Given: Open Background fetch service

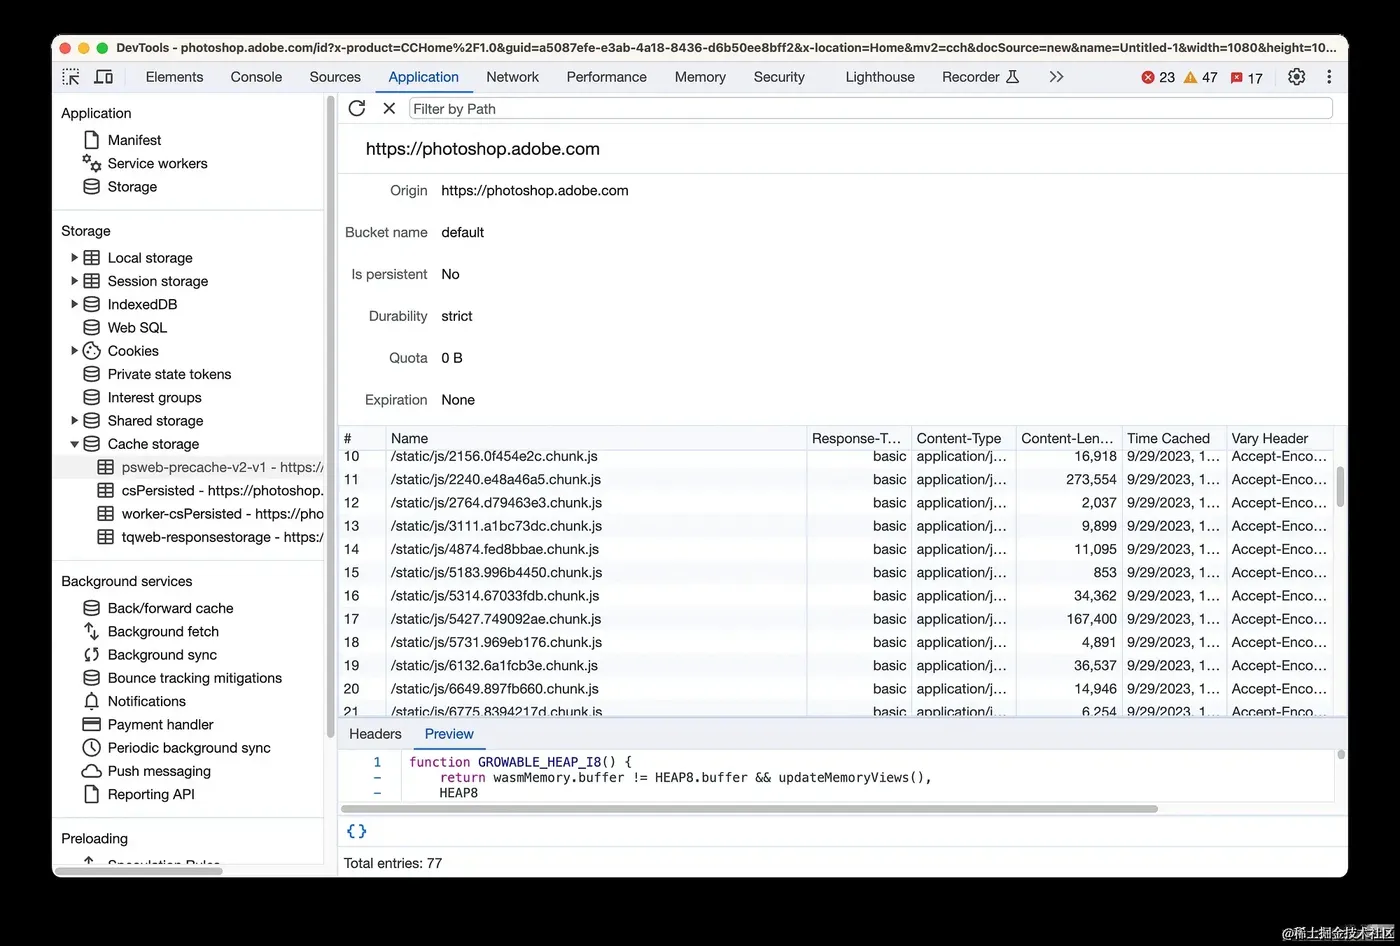Looking at the screenshot, I should [x=163, y=631].
